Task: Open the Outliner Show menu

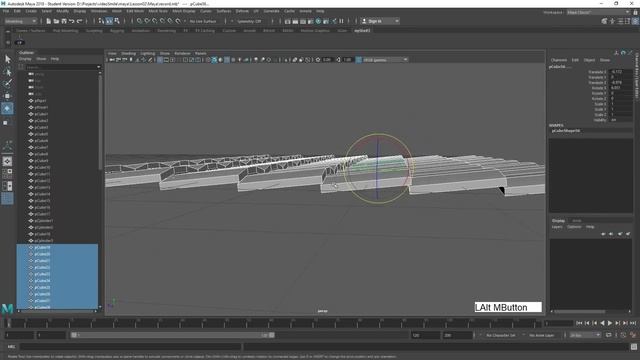Action: click(41, 59)
